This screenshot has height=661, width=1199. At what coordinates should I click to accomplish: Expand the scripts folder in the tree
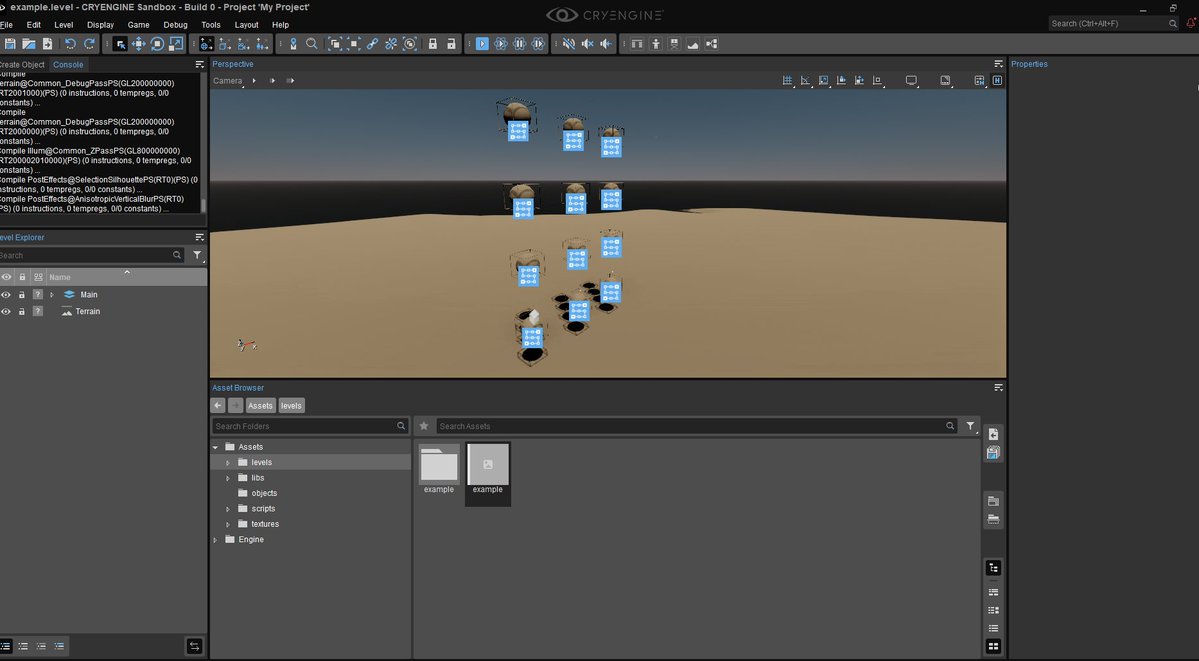click(228, 509)
